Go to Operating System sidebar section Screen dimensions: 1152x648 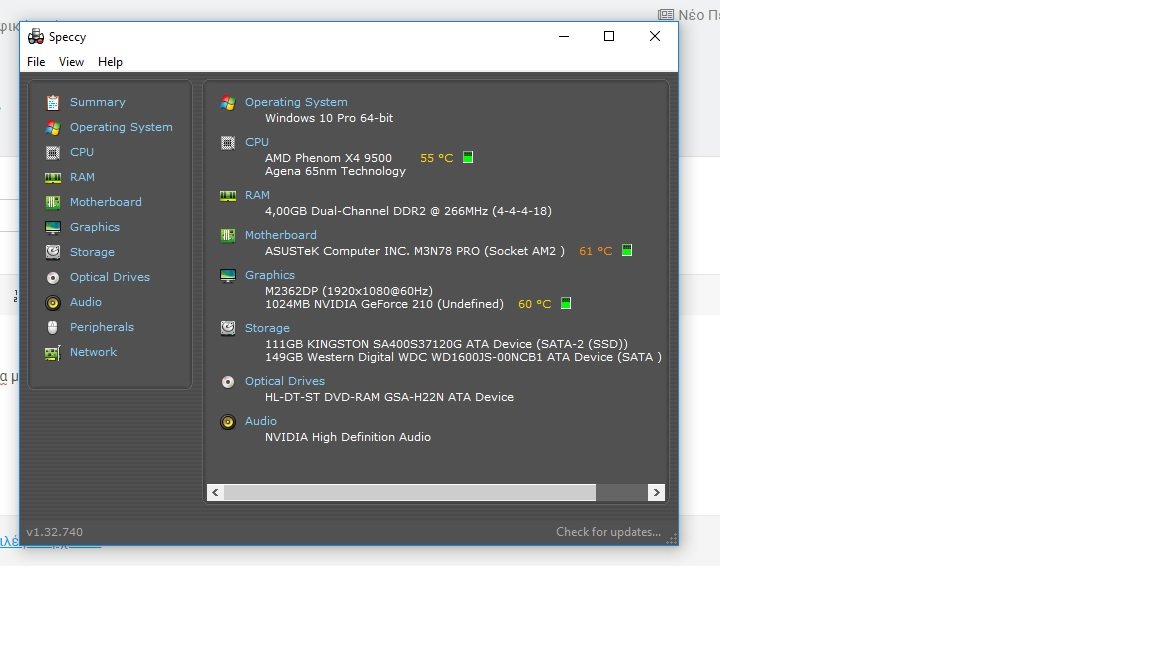click(121, 127)
